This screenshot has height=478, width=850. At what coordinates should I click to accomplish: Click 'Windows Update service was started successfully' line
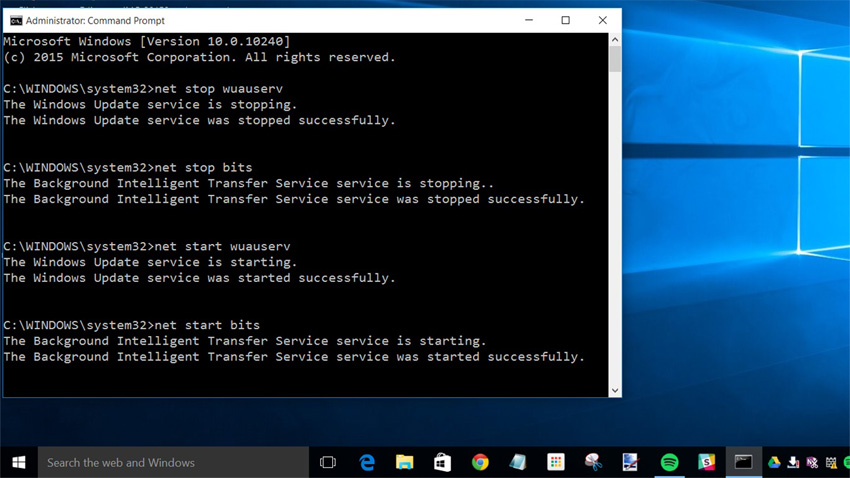coord(199,278)
